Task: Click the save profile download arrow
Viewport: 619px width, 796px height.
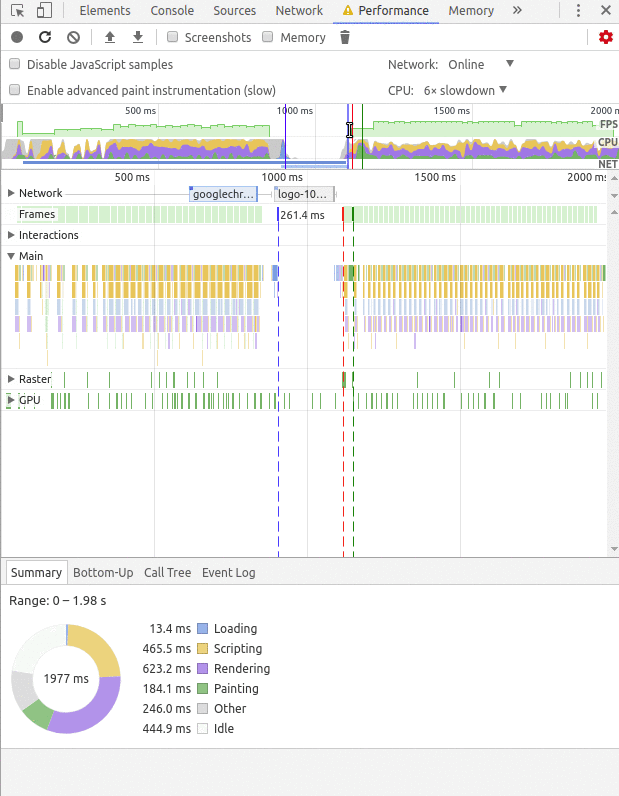Action: (x=138, y=37)
